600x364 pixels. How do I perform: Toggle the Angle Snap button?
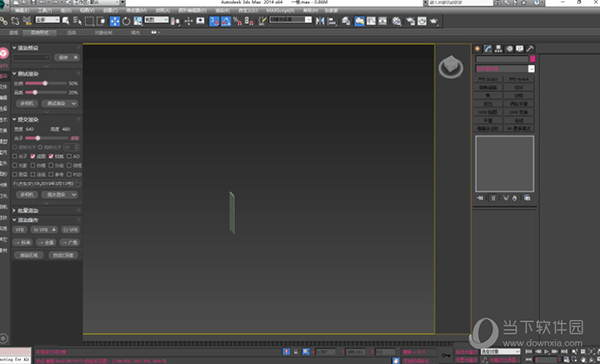coord(226,21)
